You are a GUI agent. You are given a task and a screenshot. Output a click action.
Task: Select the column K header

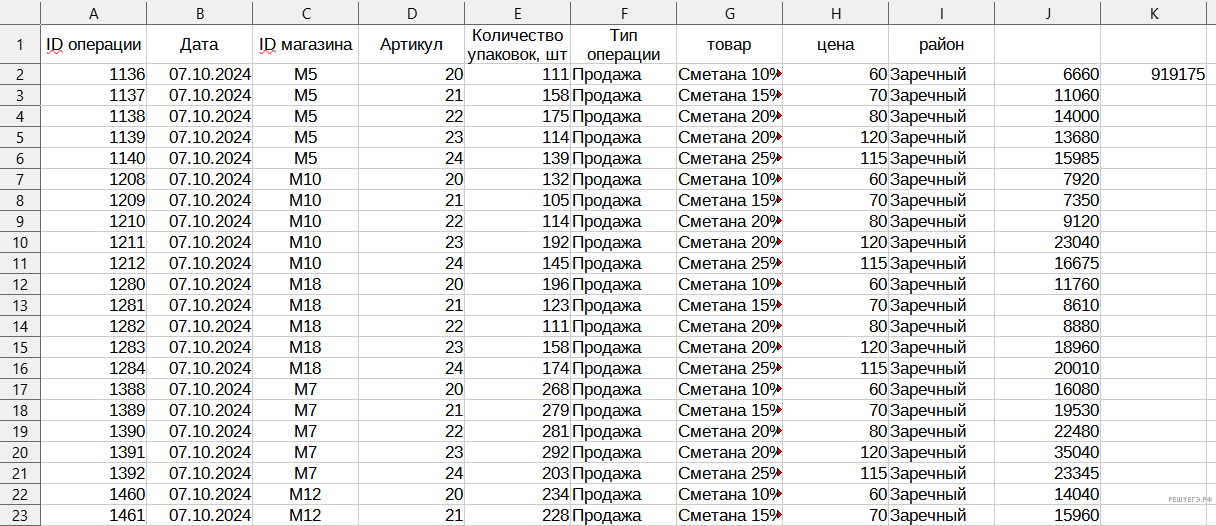pyautogui.click(x=1154, y=14)
